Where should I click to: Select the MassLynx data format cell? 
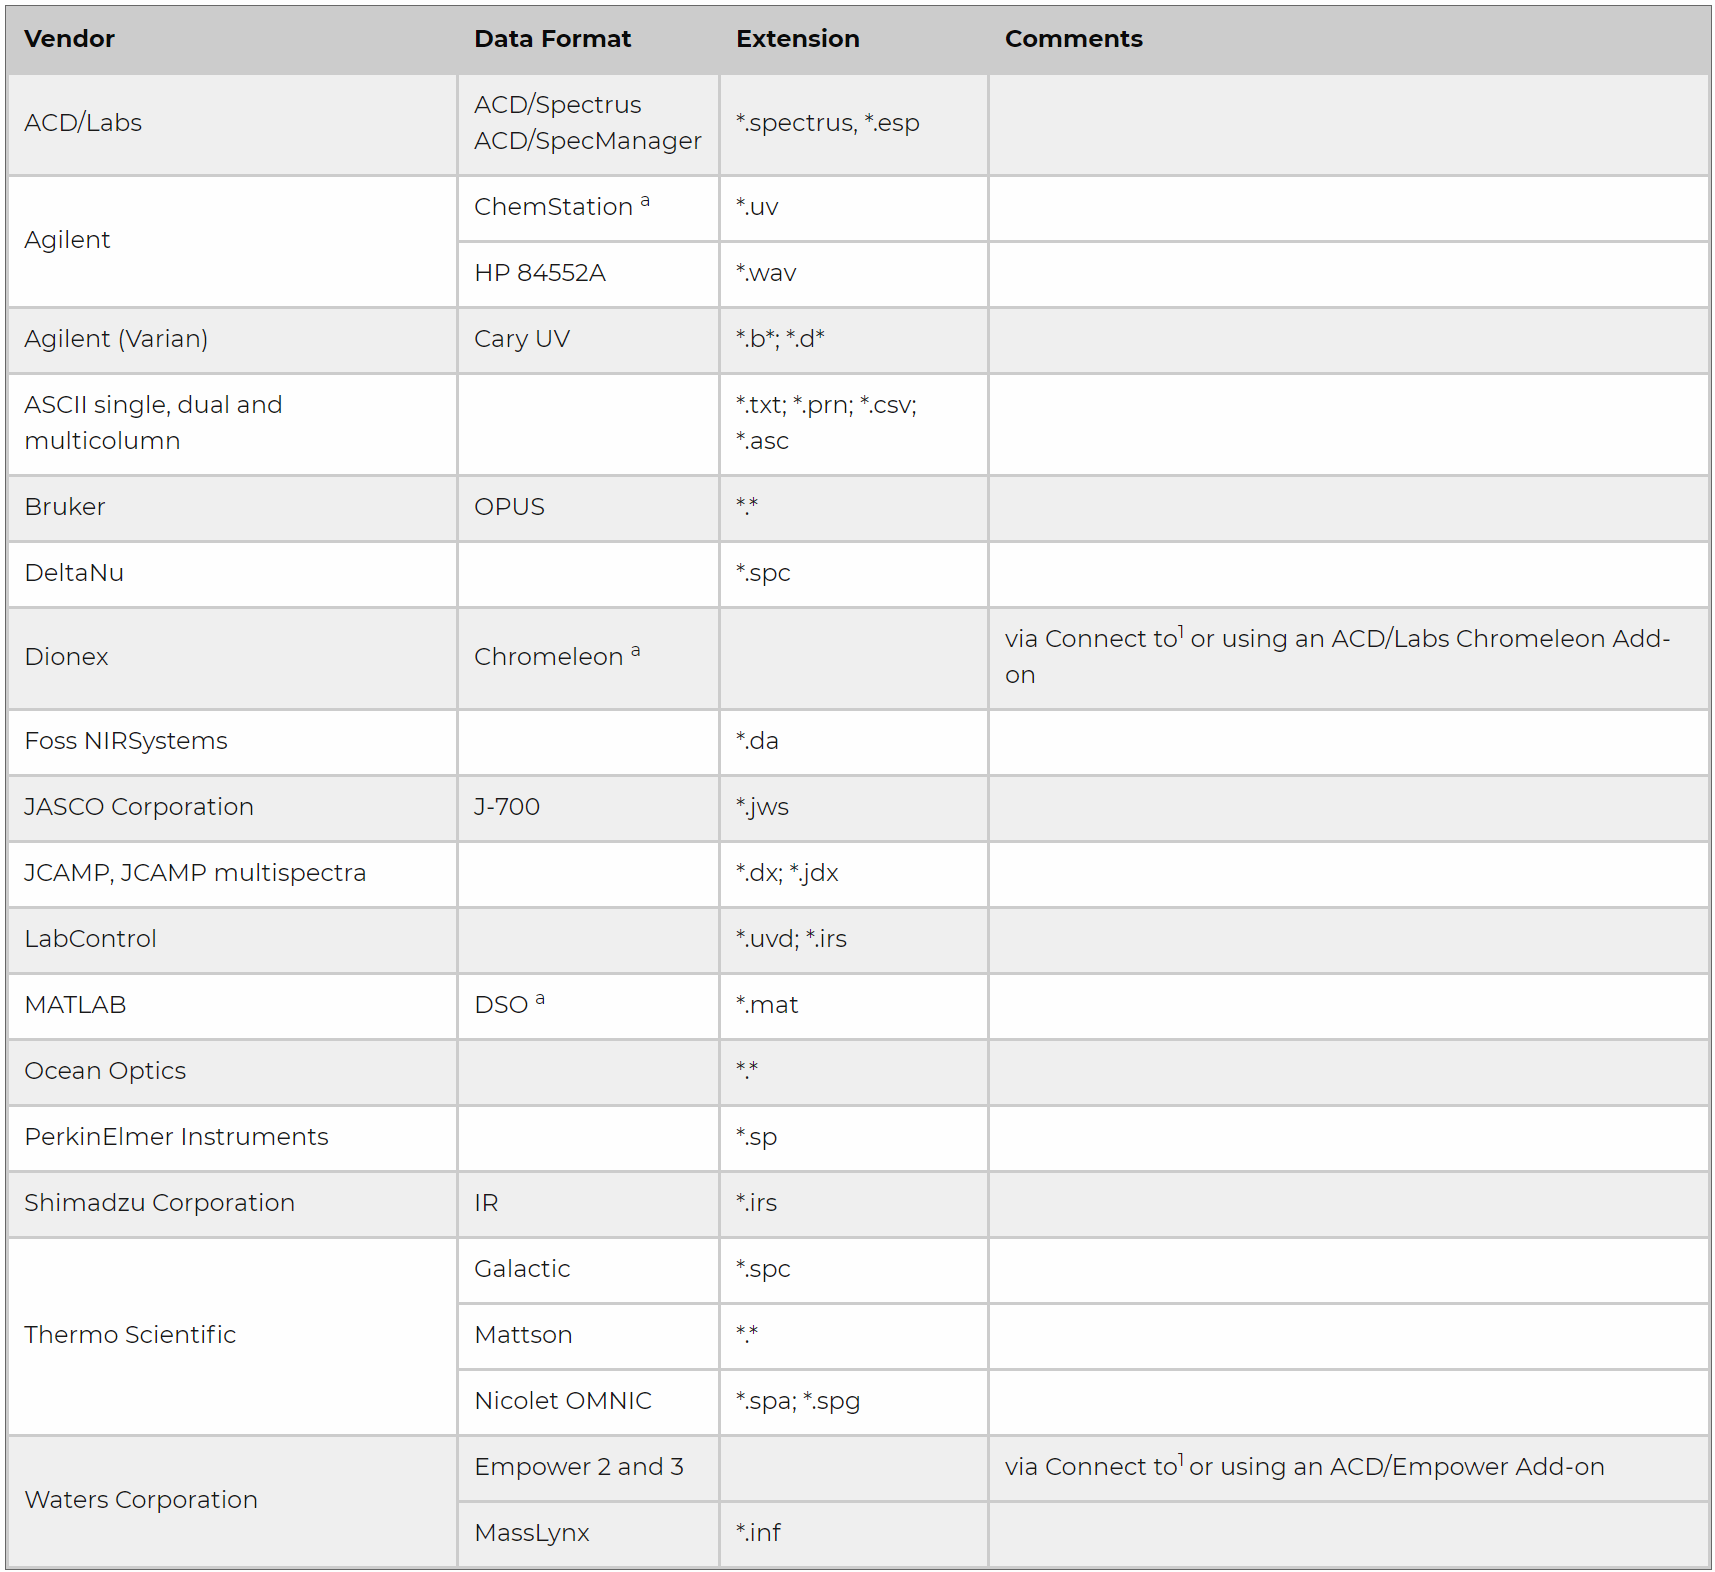pos(532,1533)
